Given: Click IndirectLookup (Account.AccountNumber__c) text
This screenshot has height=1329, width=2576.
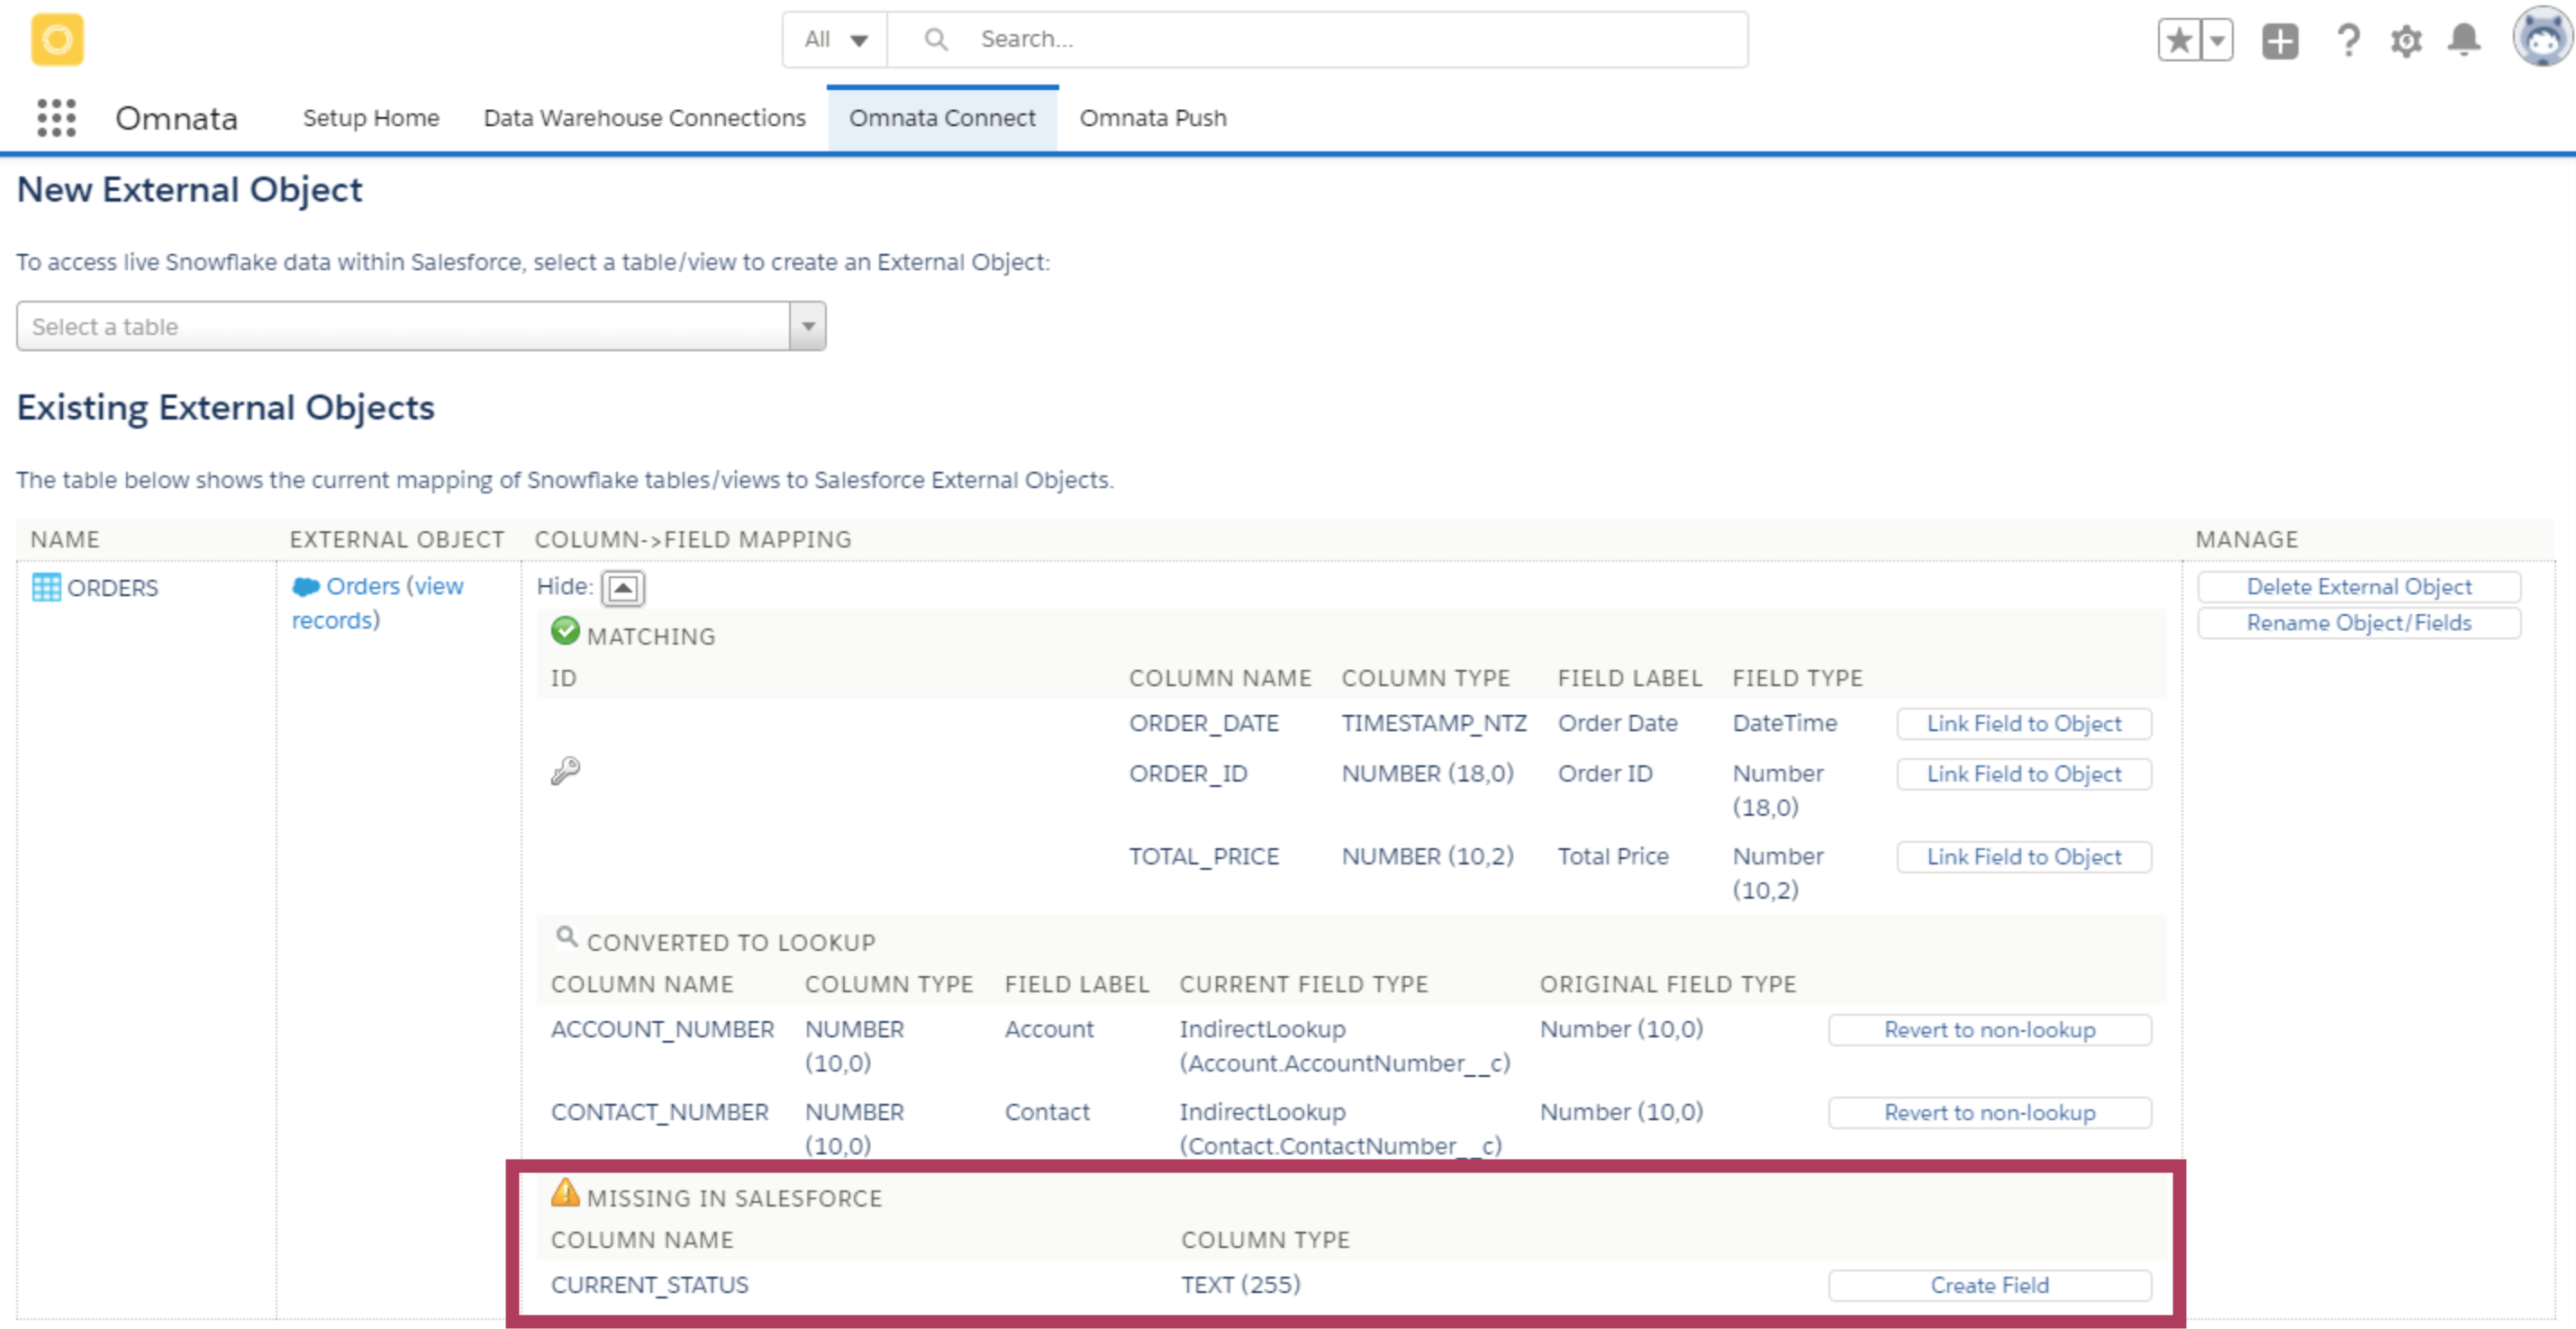Looking at the screenshot, I should [x=1344, y=1046].
